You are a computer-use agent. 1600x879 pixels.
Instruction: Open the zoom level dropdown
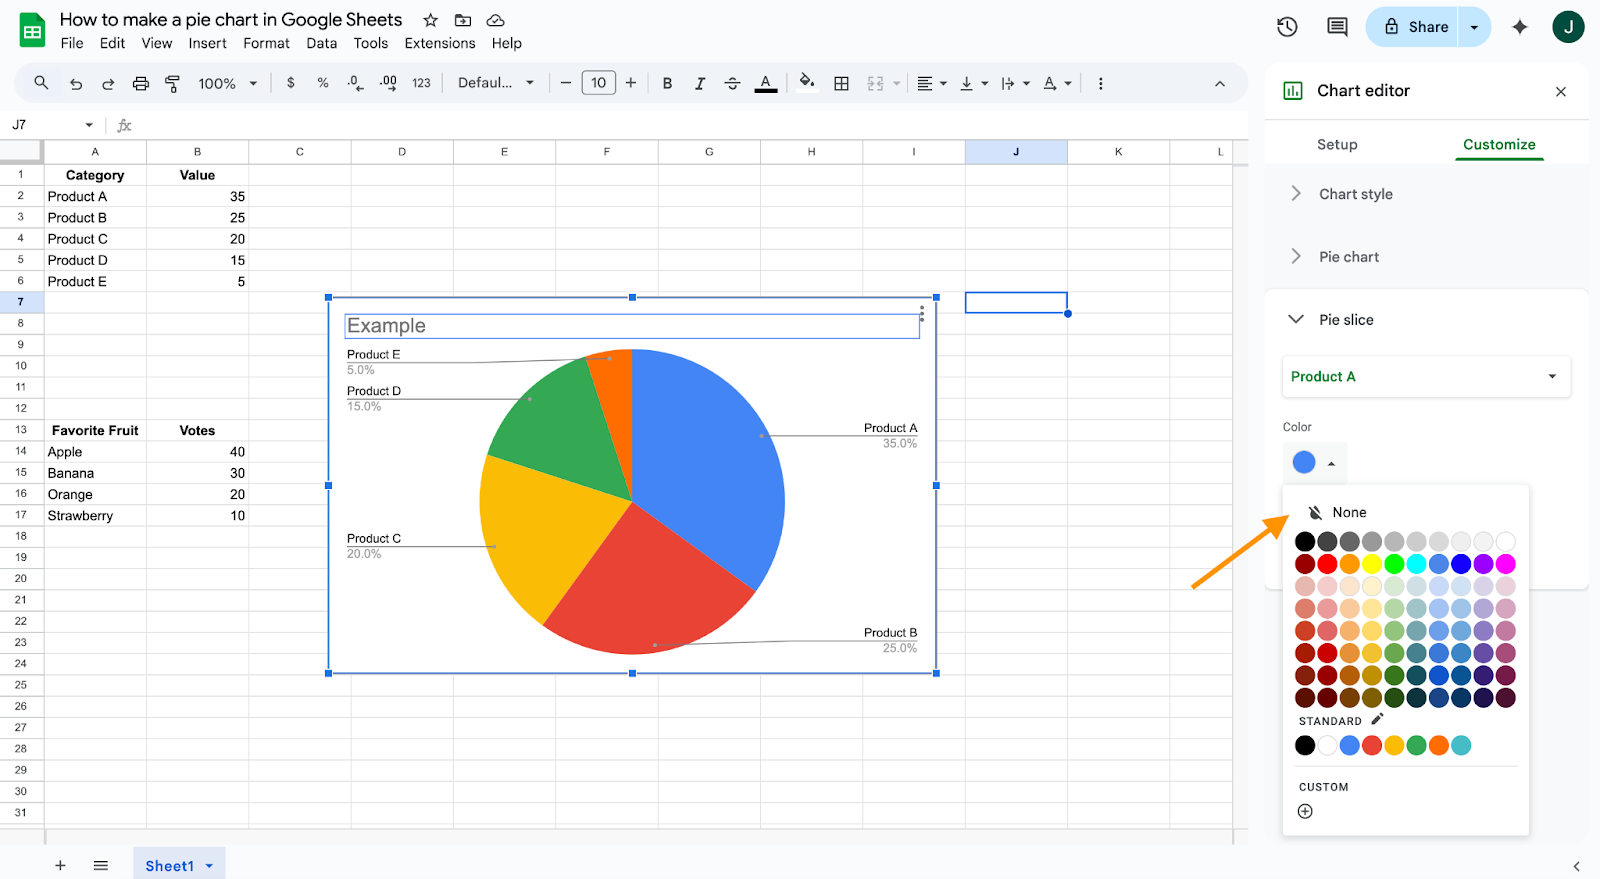[x=228, y=84]
